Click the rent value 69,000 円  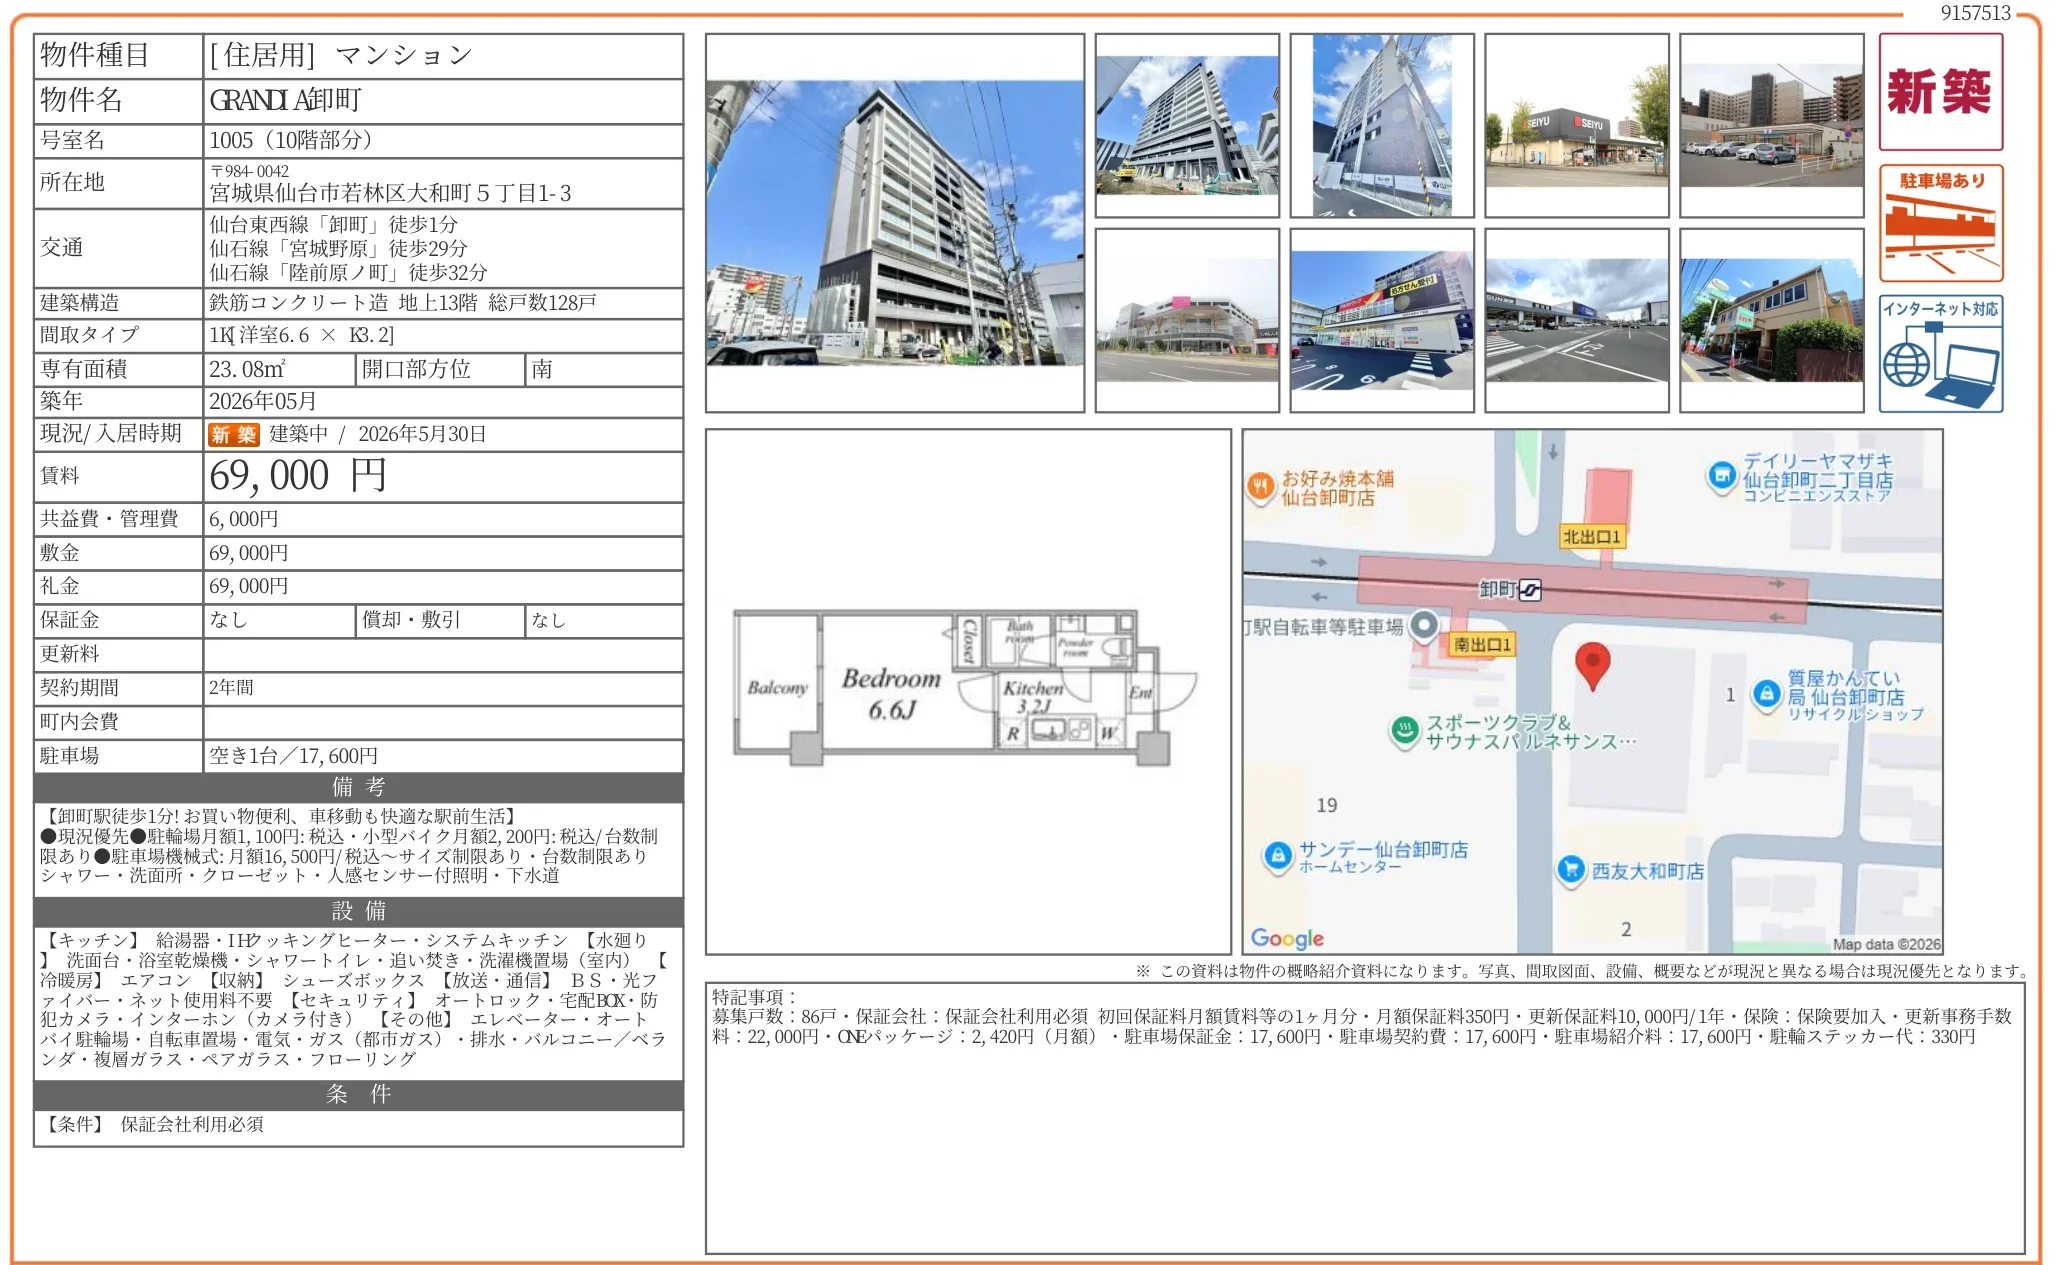[297, 476]
